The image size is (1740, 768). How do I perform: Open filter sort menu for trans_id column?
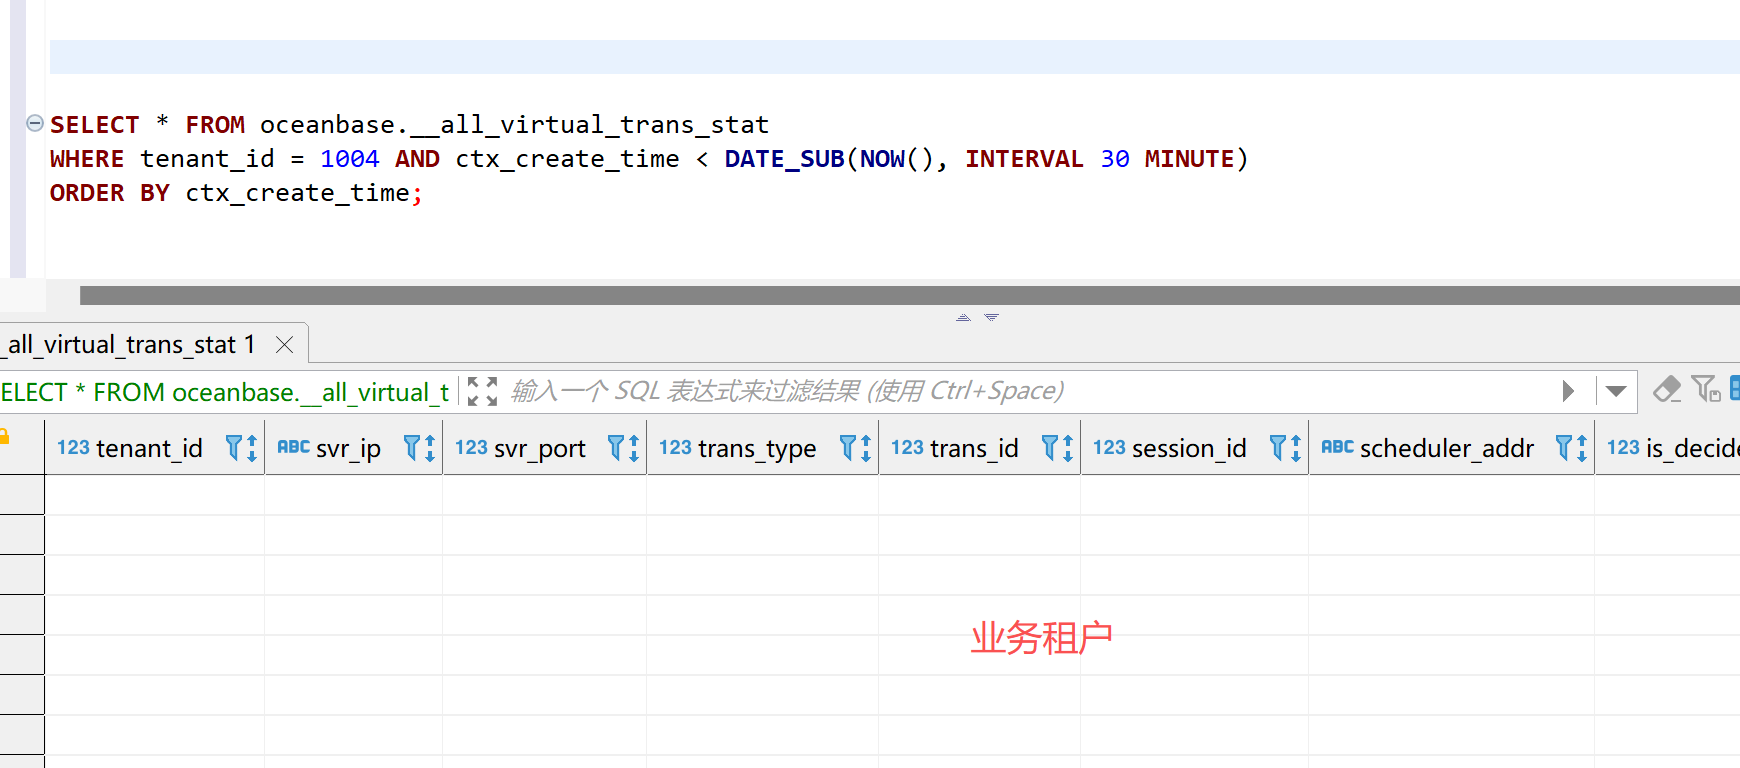pyautogui.click(x=1057, y=448)
